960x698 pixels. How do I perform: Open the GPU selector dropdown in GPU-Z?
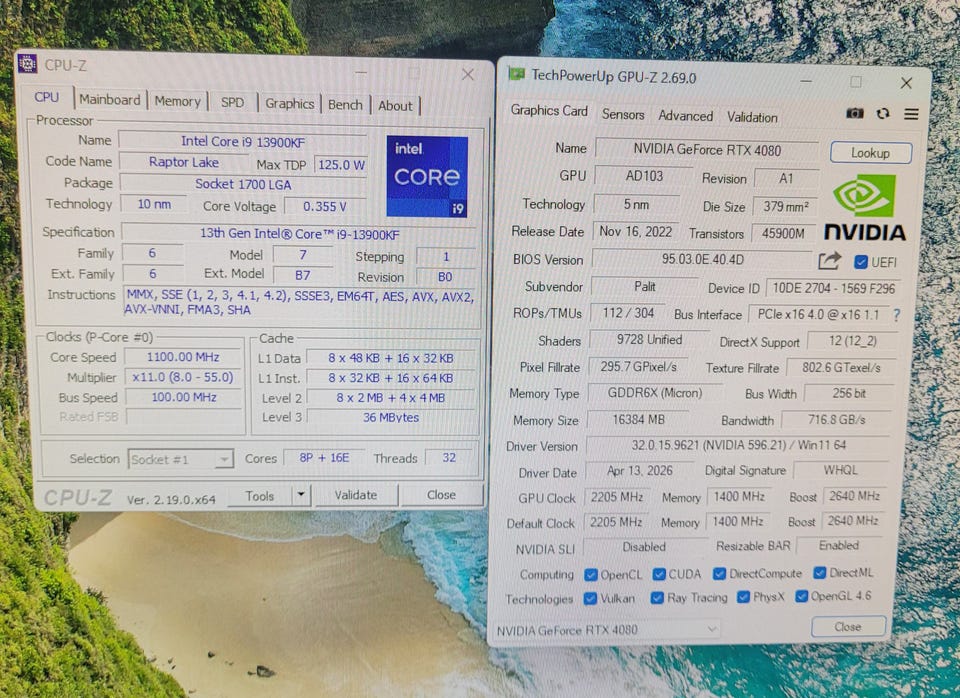[607, 629]
